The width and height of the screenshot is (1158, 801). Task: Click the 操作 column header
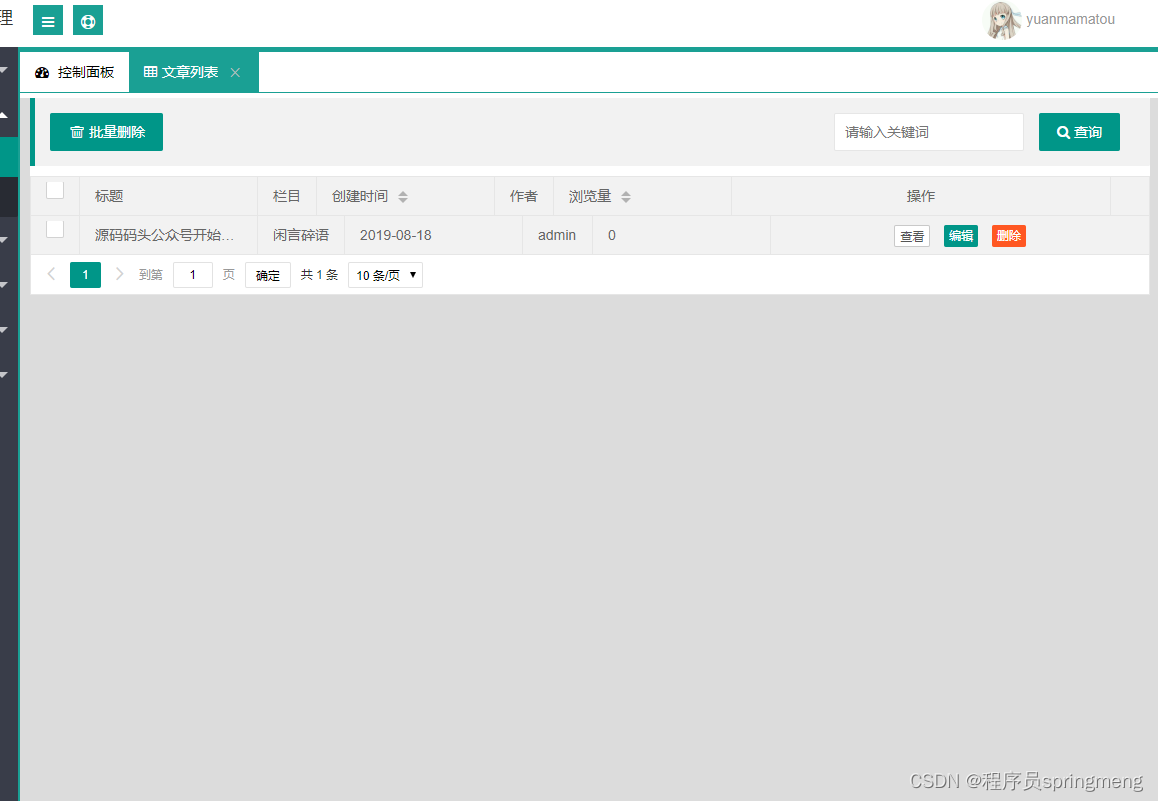(921, 196)
